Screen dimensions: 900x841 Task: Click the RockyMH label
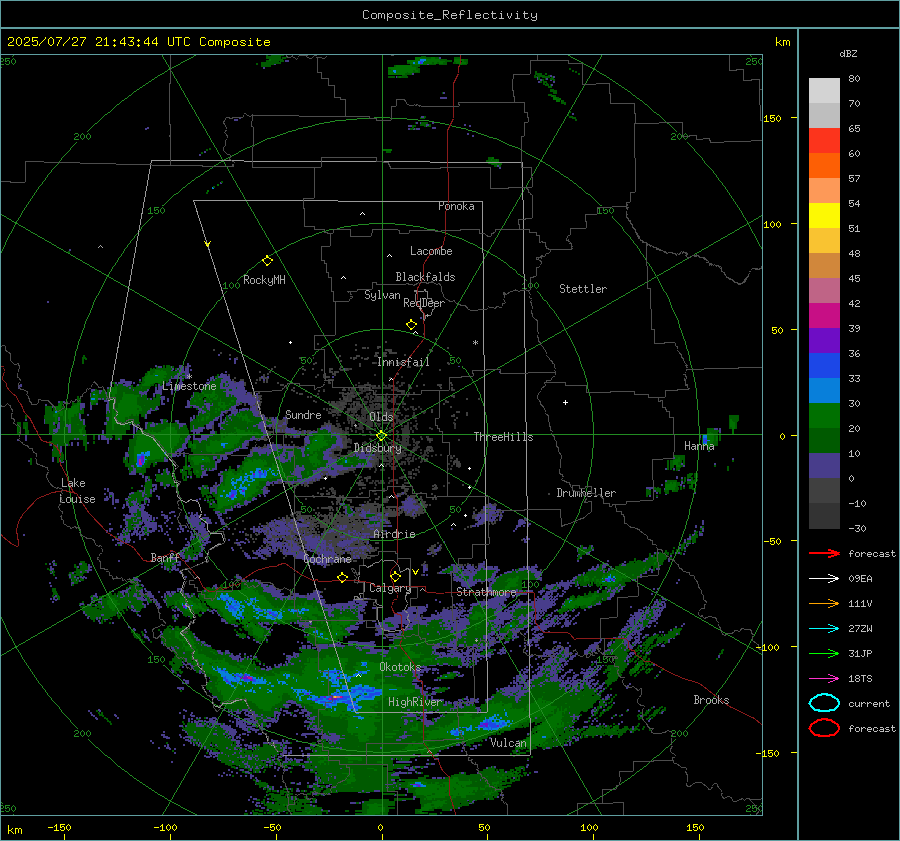pyautogui.click(x=264, y=280)
